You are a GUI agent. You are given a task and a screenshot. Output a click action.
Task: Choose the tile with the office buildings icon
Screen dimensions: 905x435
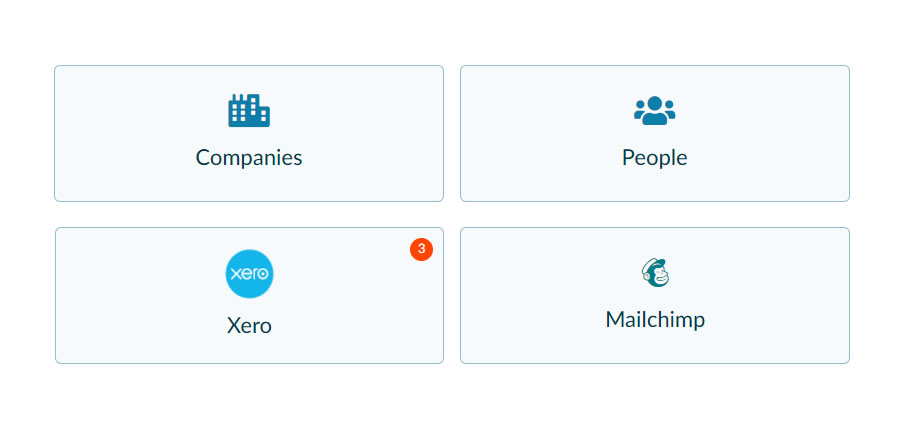point(249,133)
